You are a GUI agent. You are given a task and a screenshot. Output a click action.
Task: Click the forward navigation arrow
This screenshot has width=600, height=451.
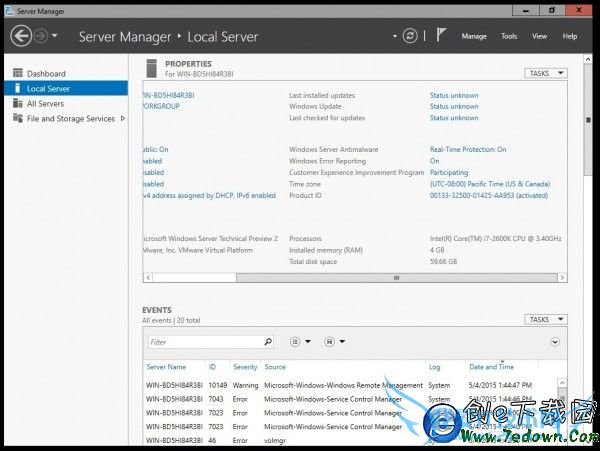pos(41,36)
